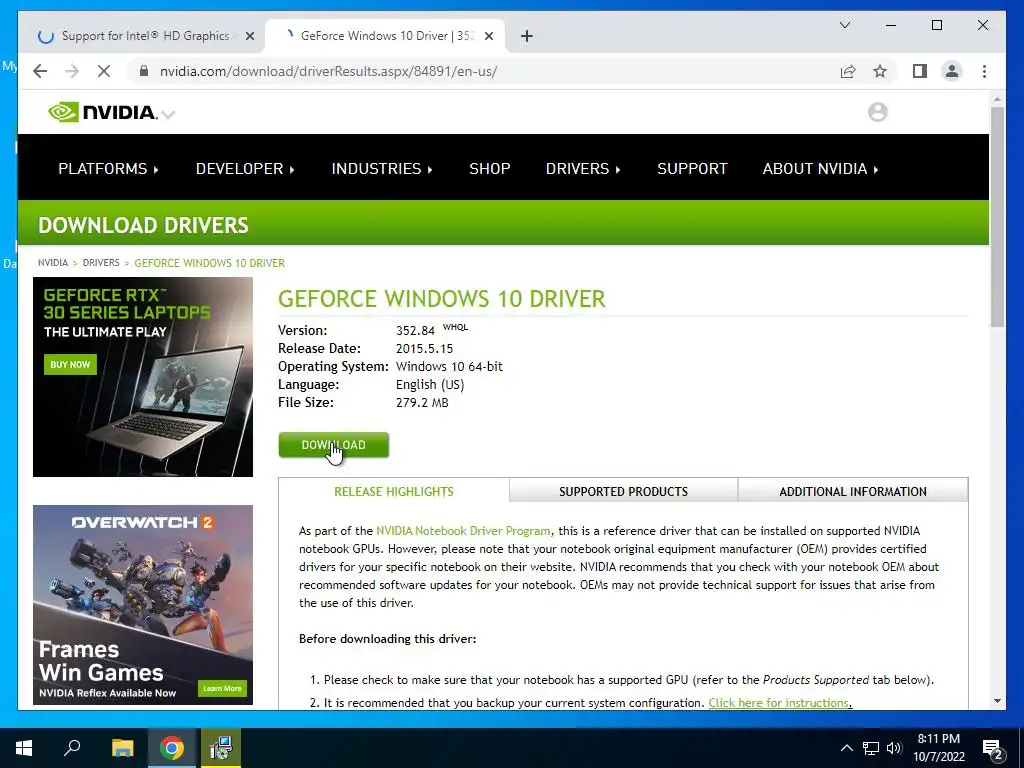Click the scrollbar up arrow
The height and width of the screenshot is (768, 1024).
997,99
